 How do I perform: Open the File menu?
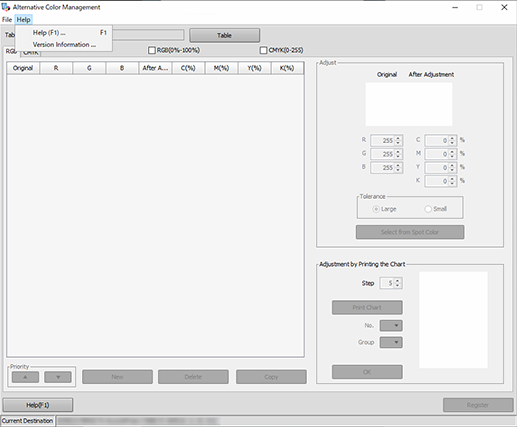7,20
